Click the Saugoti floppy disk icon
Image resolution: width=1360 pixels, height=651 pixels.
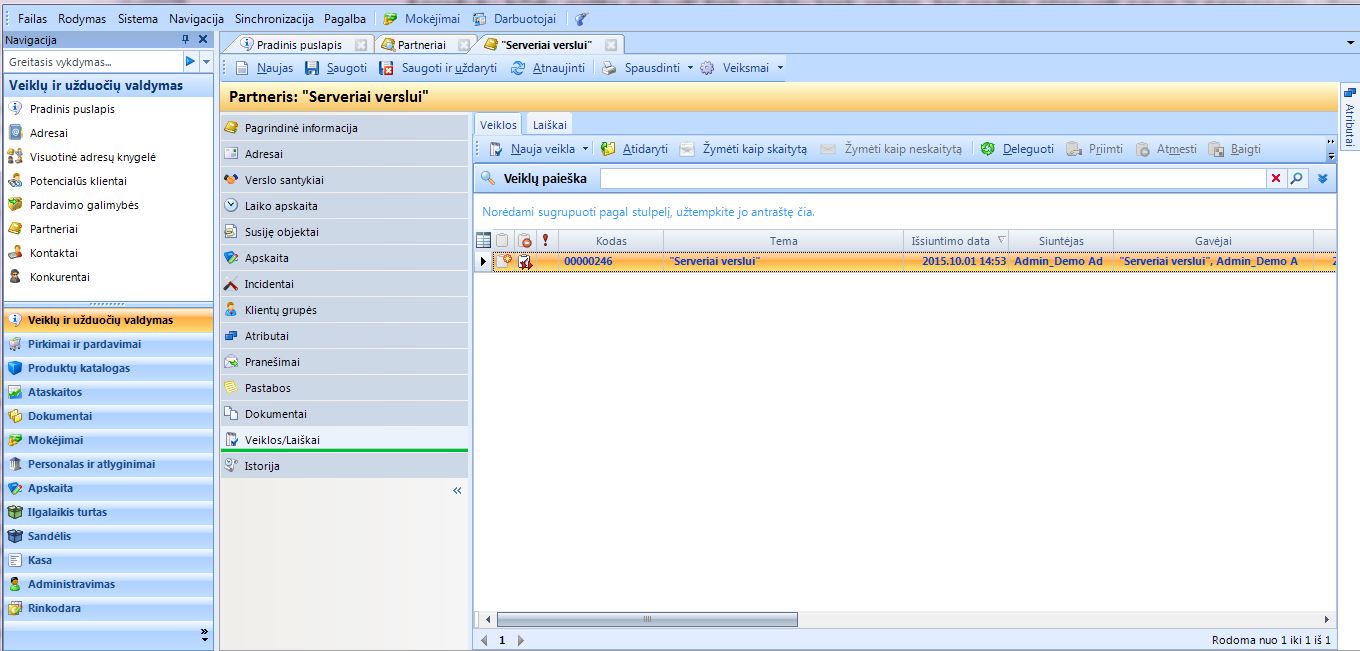coord(312,68)
